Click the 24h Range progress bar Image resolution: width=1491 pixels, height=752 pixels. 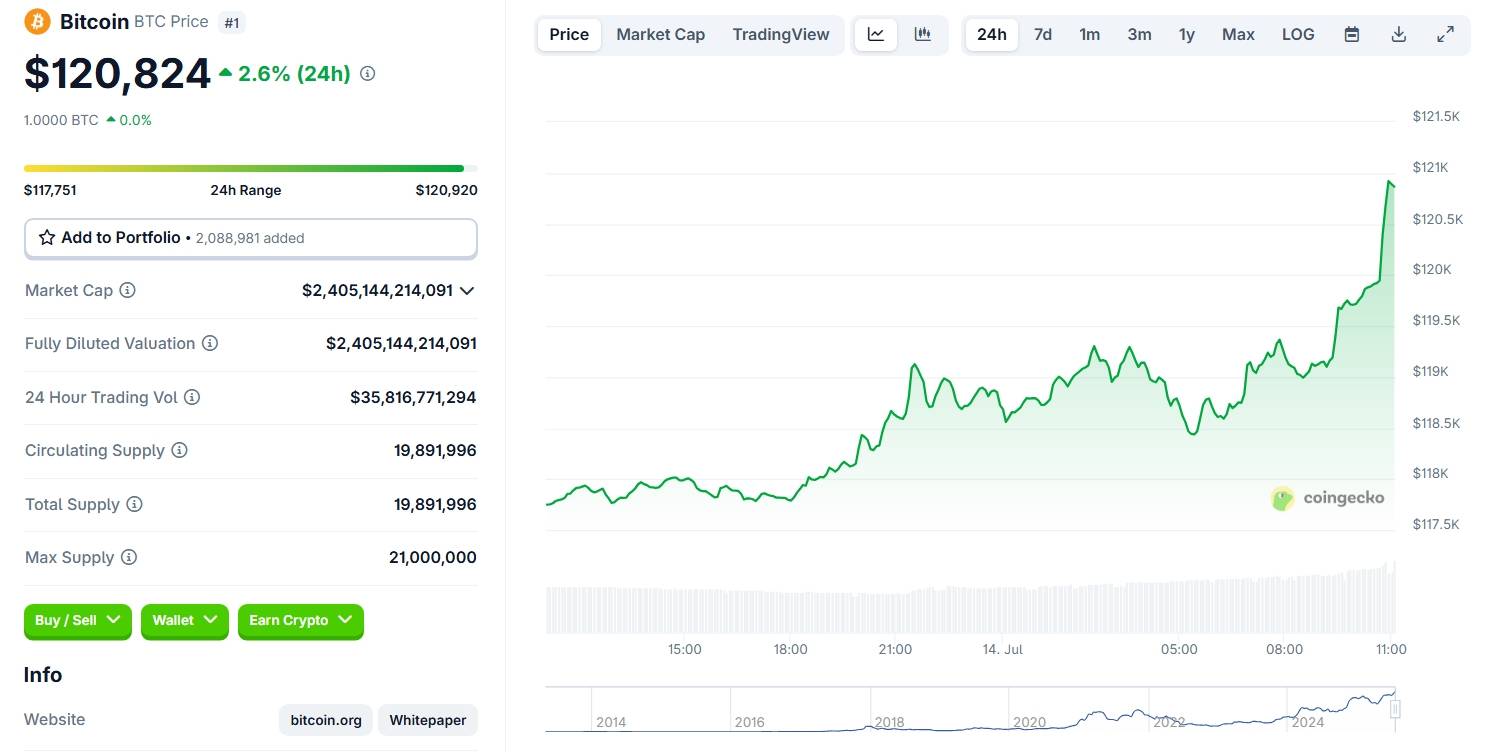pos(251,168)
